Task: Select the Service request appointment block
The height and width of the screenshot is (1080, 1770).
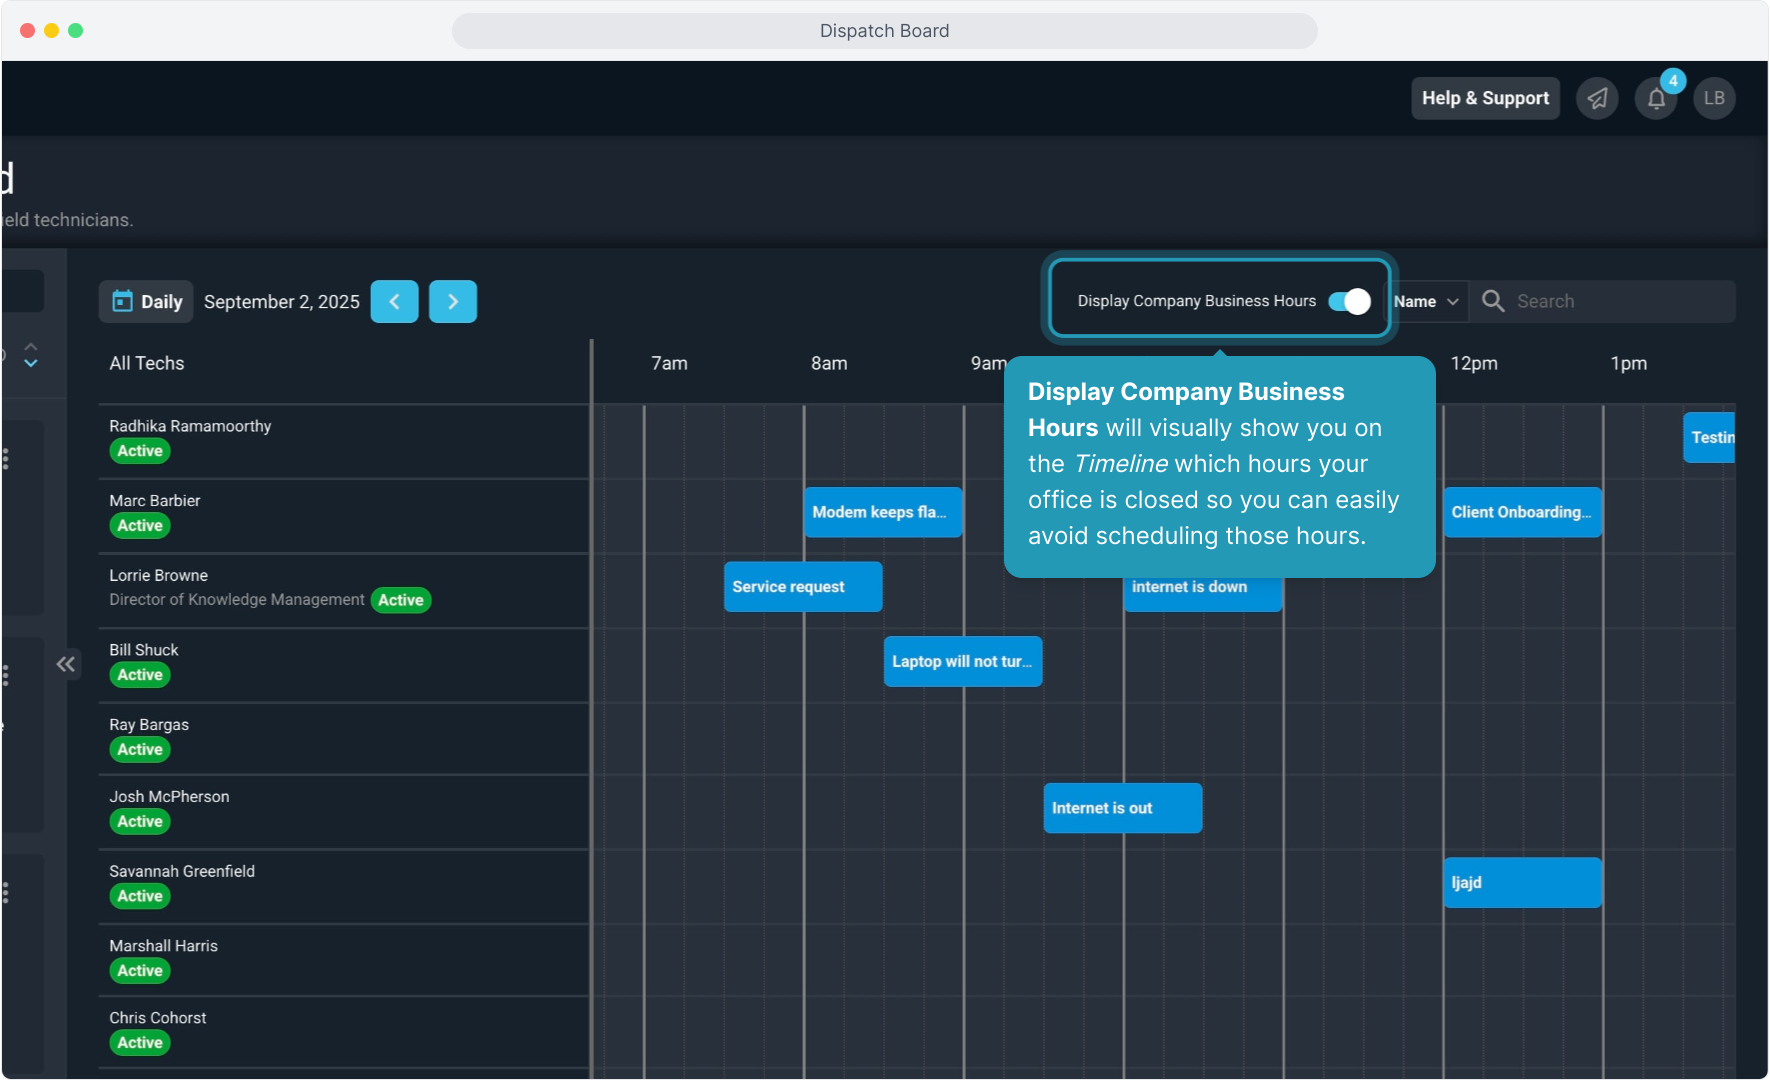Action: 803,587
